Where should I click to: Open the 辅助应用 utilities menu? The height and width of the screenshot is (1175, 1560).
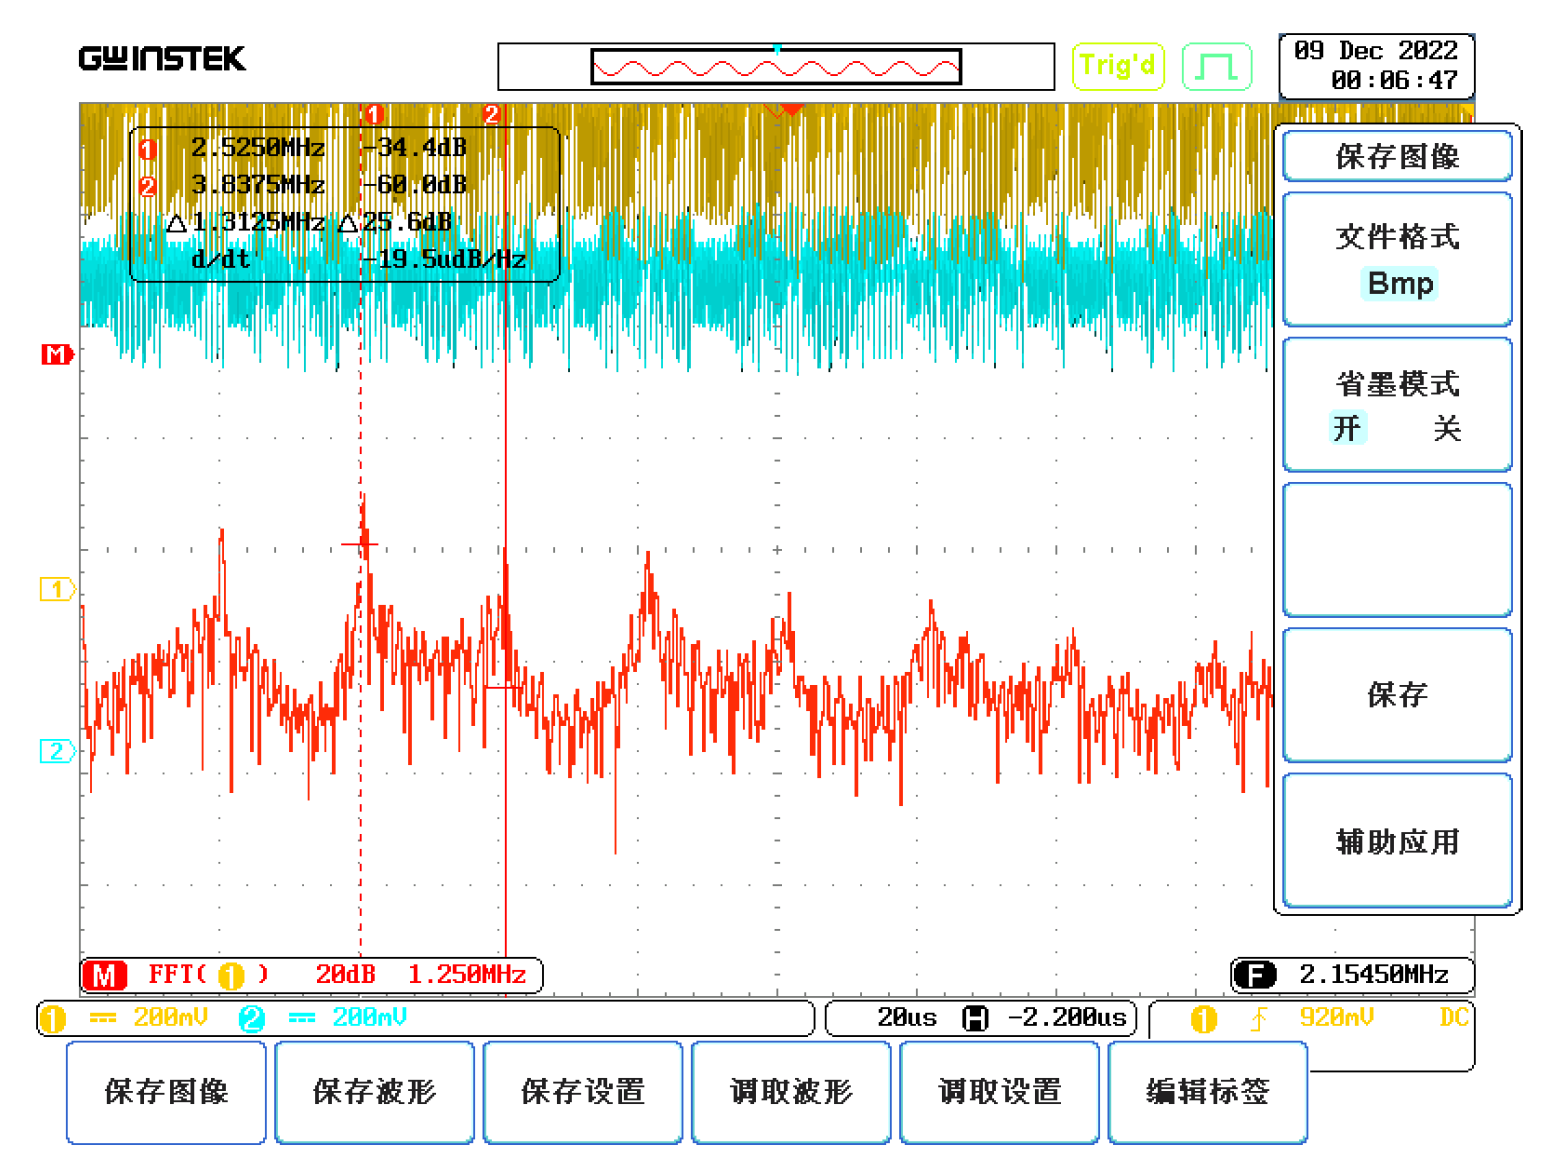[x=1397, y=841]
